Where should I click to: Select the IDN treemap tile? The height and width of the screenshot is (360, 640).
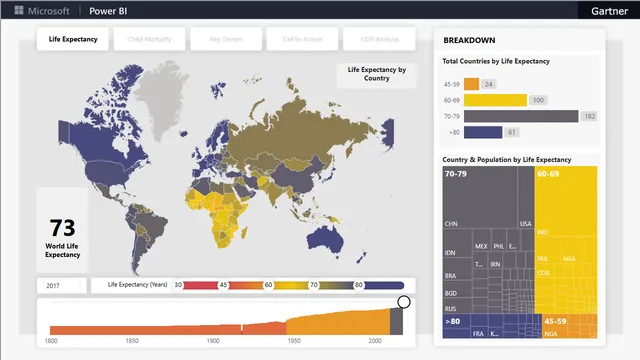[x=457, y=244]
